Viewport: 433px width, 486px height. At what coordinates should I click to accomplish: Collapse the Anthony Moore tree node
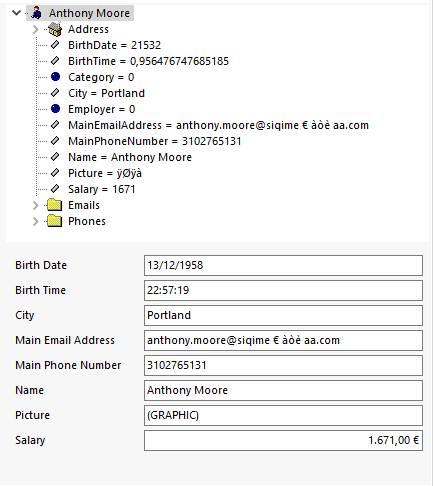coord(16,13)
